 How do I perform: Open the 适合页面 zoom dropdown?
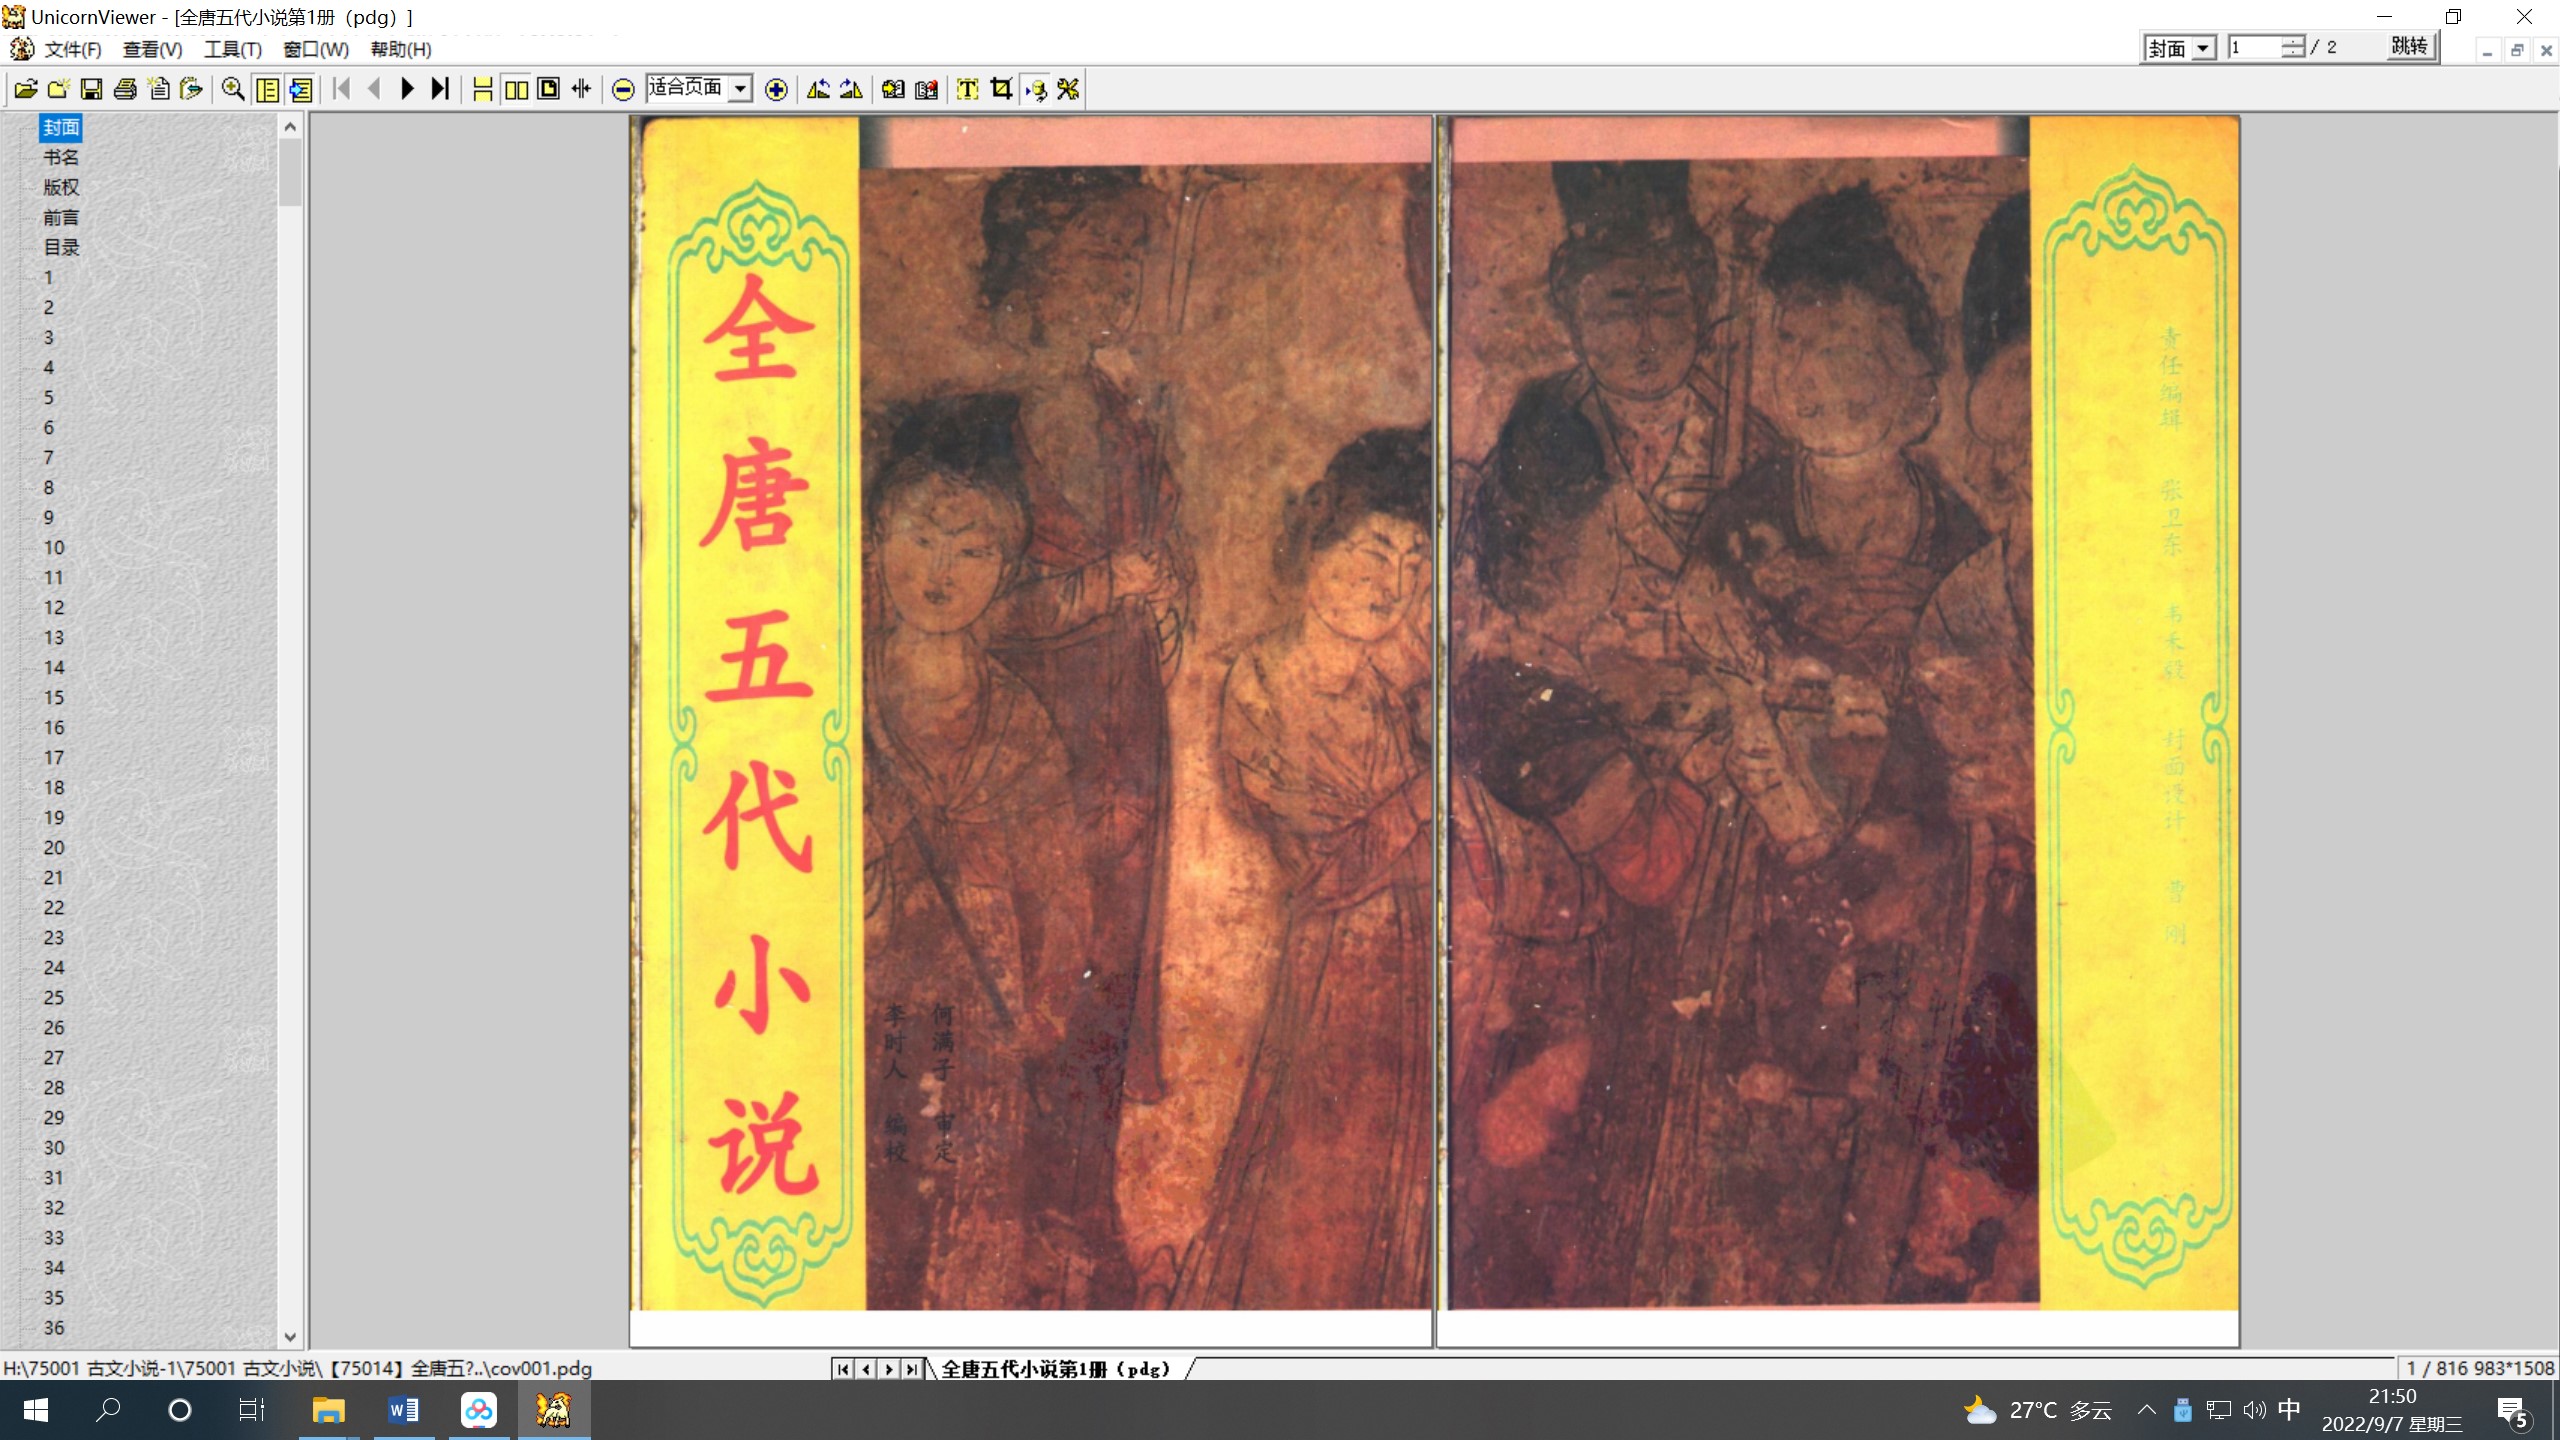point(740,89)
